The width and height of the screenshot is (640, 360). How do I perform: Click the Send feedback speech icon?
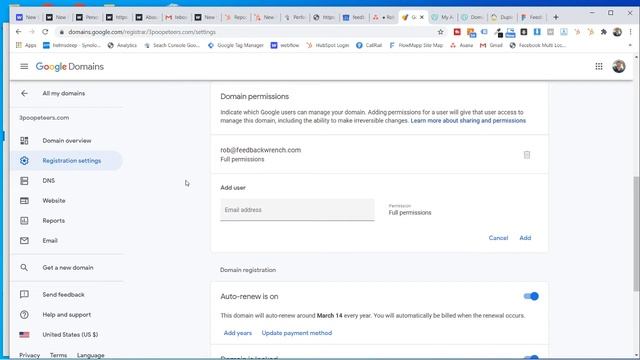point(24,294)
